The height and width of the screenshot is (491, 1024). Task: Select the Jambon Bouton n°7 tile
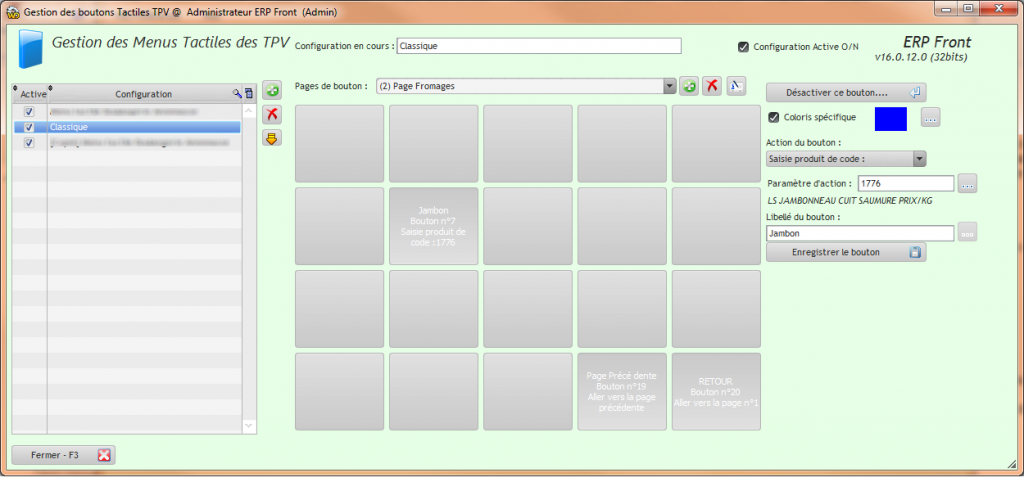pos(432,226)
